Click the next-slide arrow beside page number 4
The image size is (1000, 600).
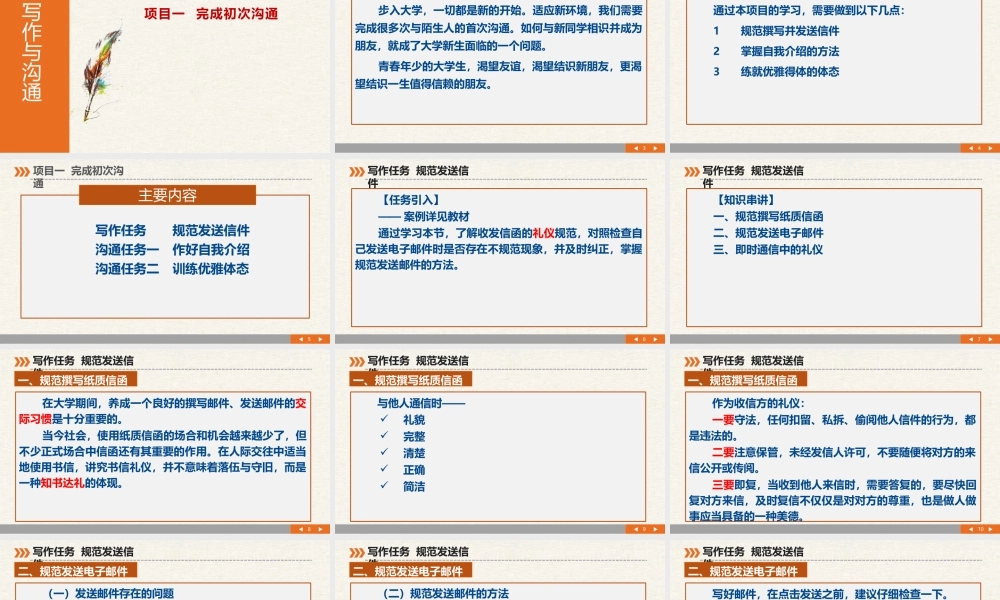[x=990, y=148]
